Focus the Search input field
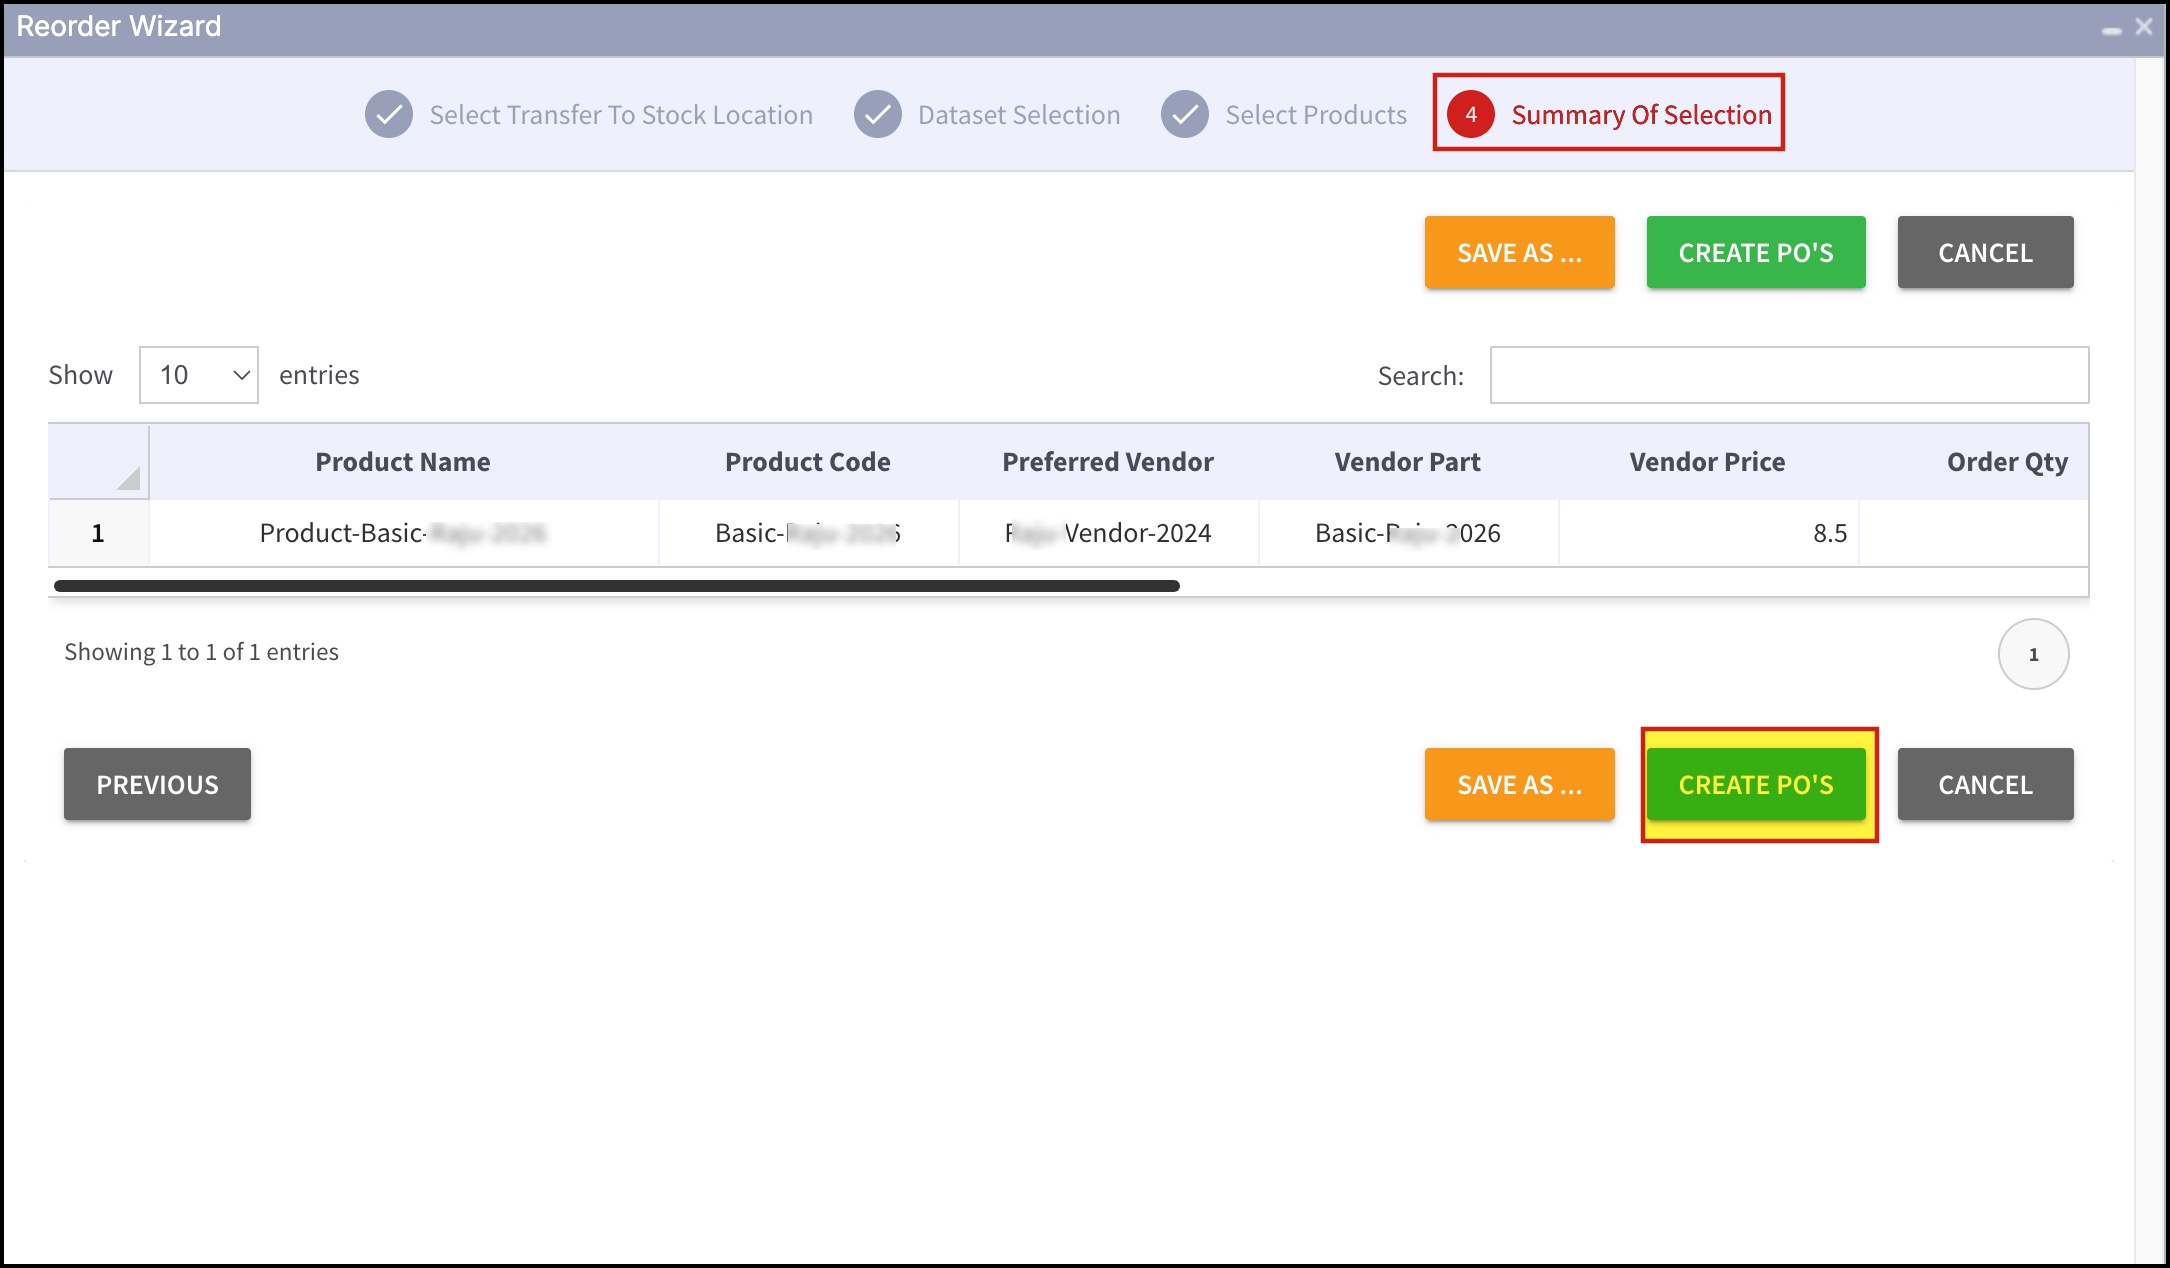The height and width of the screenshot is (1268, 2170). 1788,375
